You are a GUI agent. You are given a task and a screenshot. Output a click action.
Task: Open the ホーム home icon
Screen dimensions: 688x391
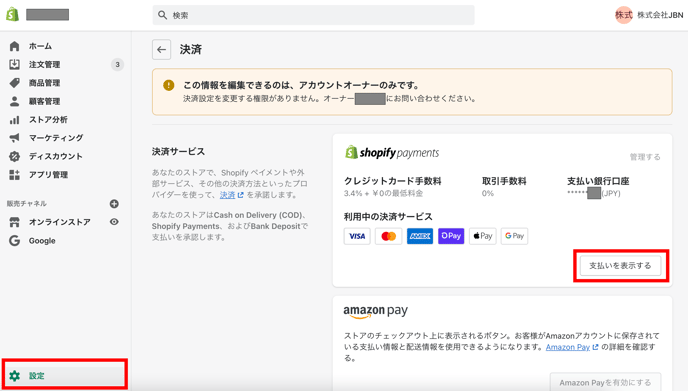[x=14, y=46]
